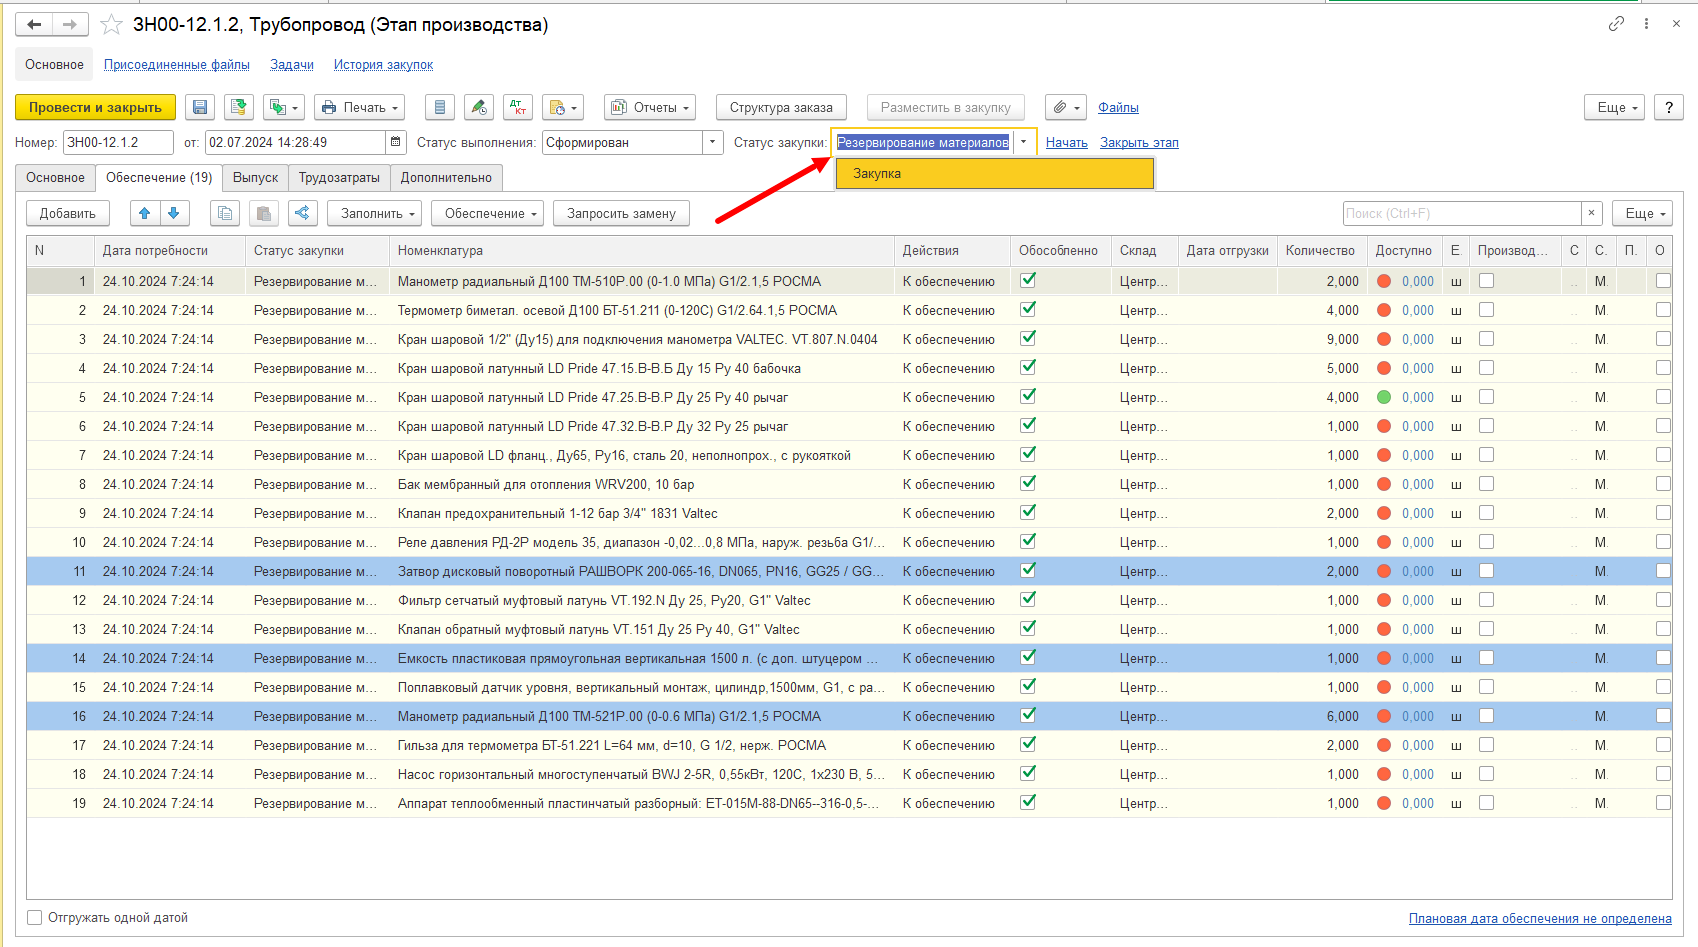Follow the 'Закрыть этап' link

tap(1139, 142)
